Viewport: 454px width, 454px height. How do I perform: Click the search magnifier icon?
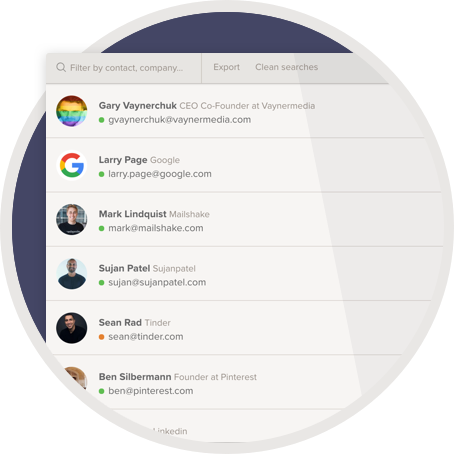pyautogui.click(x=61, y=67)
